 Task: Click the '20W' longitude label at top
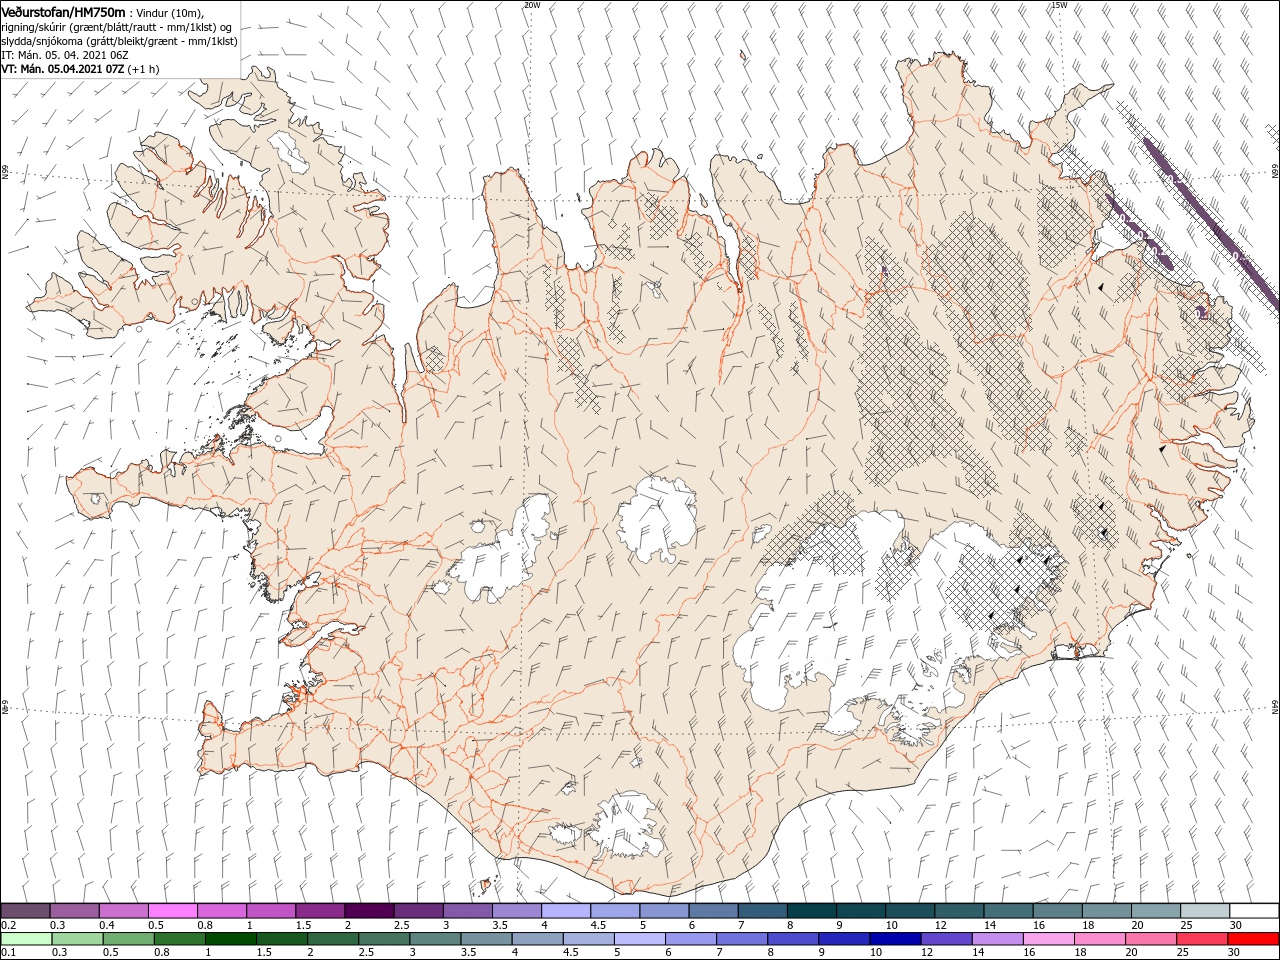(531, 5)
